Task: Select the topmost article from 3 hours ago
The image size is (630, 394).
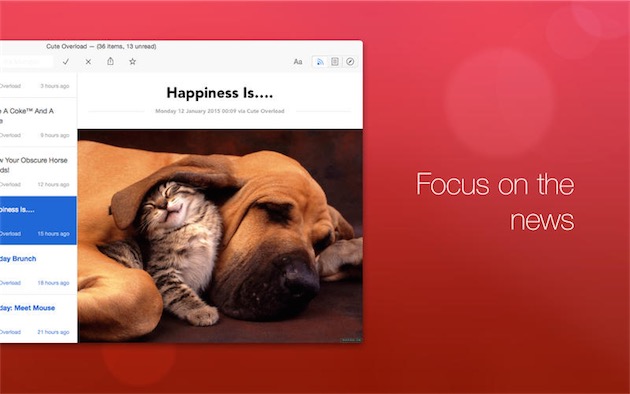Action: 38,85
